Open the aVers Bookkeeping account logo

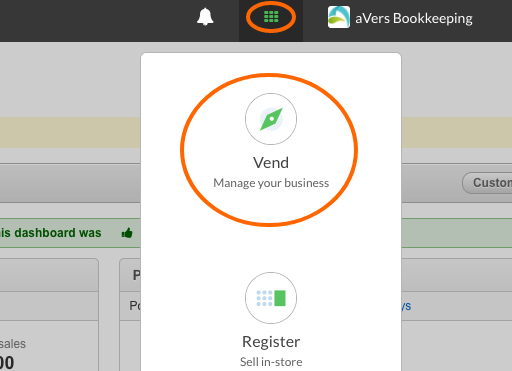coord(339,17)
